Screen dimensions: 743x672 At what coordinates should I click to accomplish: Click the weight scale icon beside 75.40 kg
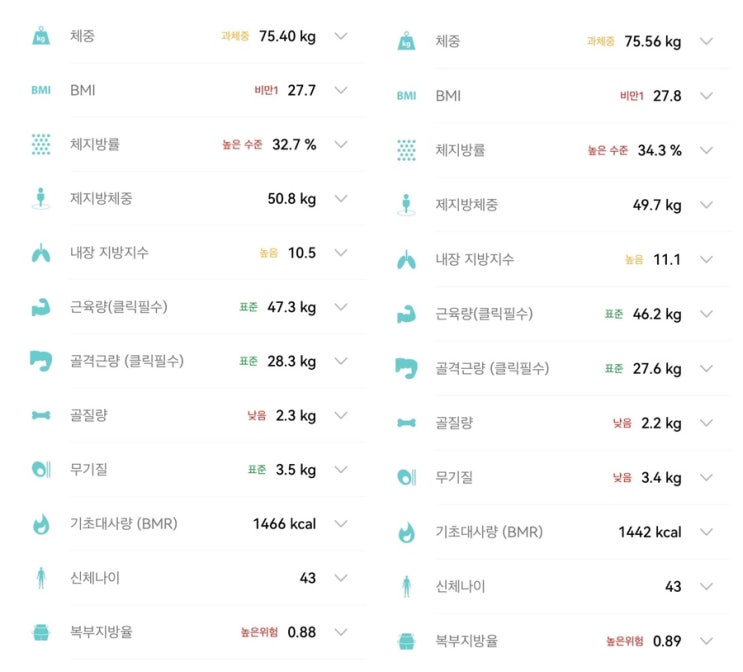pos(41,36)
